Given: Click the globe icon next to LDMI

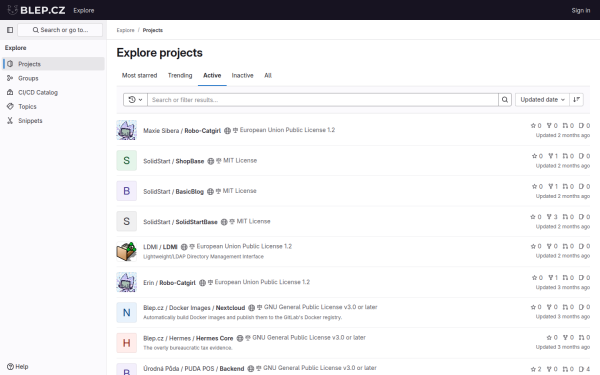Looking at the screenshot, I should 184,247.
